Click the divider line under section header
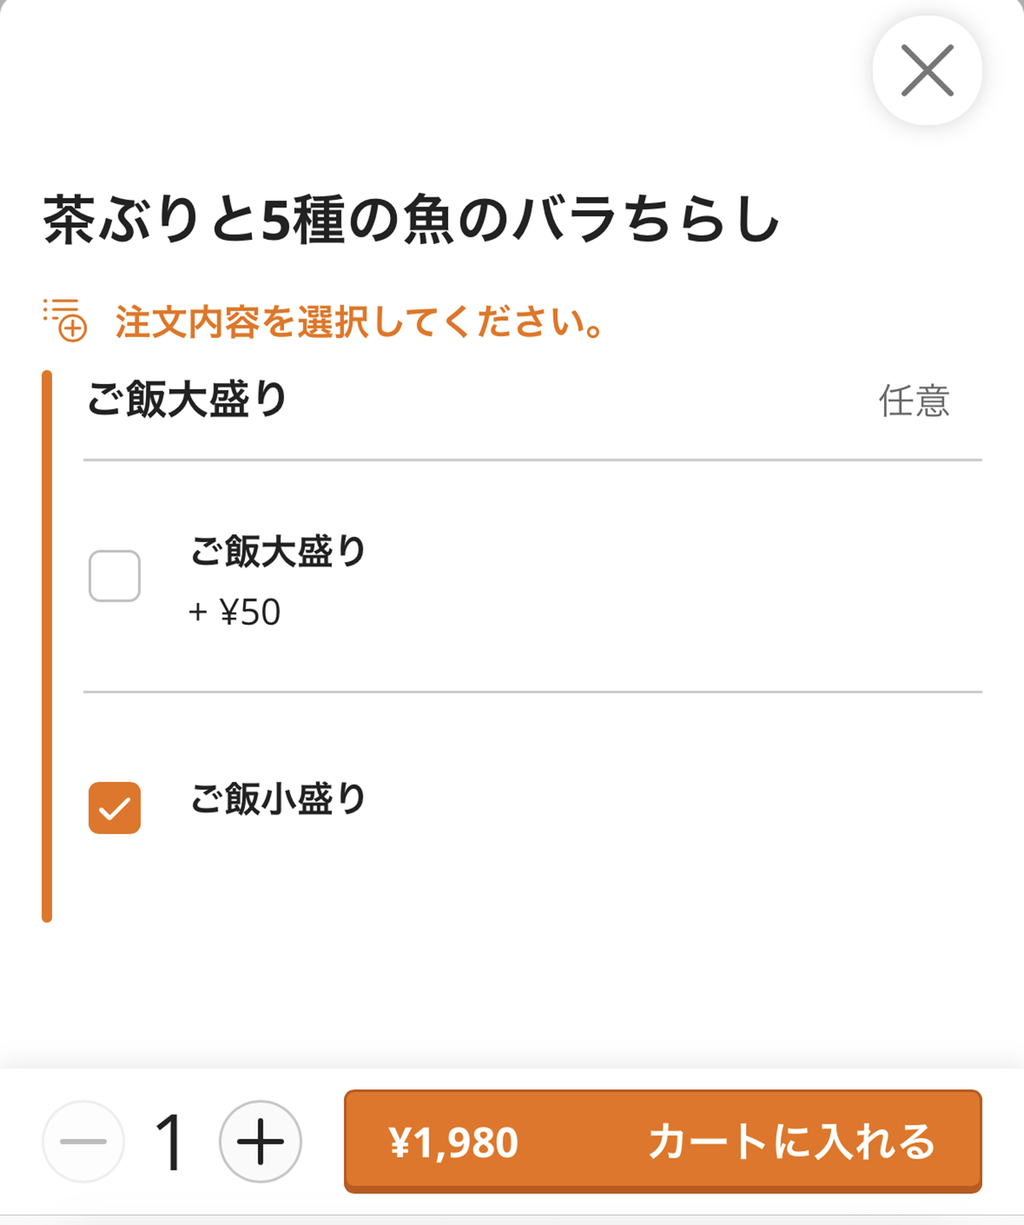The width and height of the screenshot is (1024, 1225). [532, 460]
